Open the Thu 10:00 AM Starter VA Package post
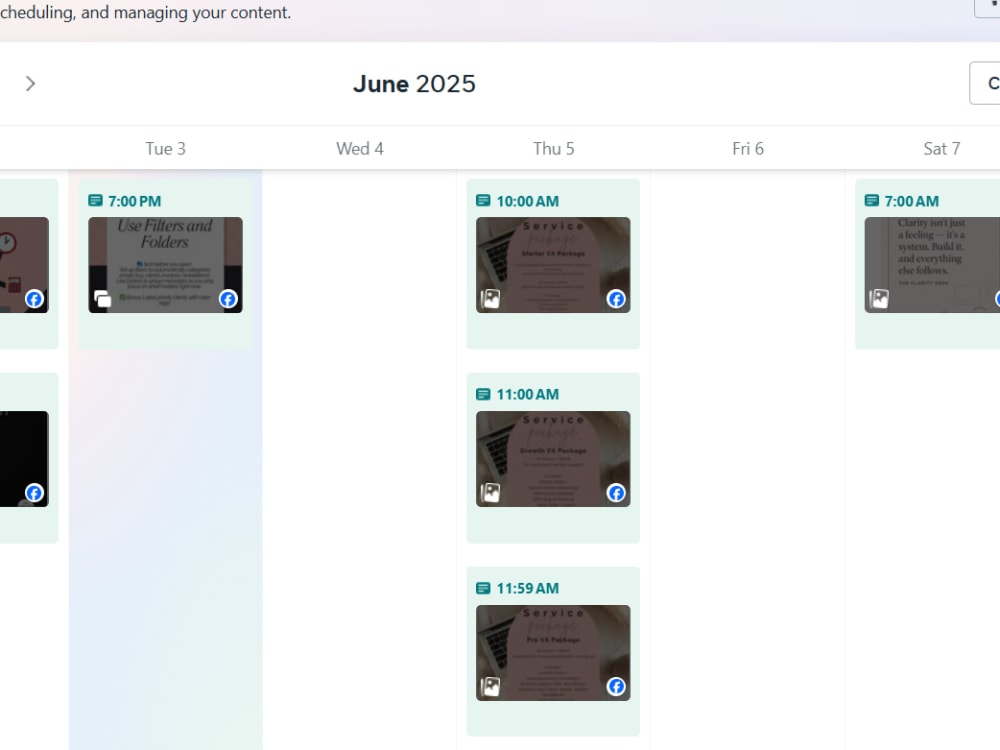This screenshot has height=750, width=1000. pyautogui.click(x=553, y=265)
